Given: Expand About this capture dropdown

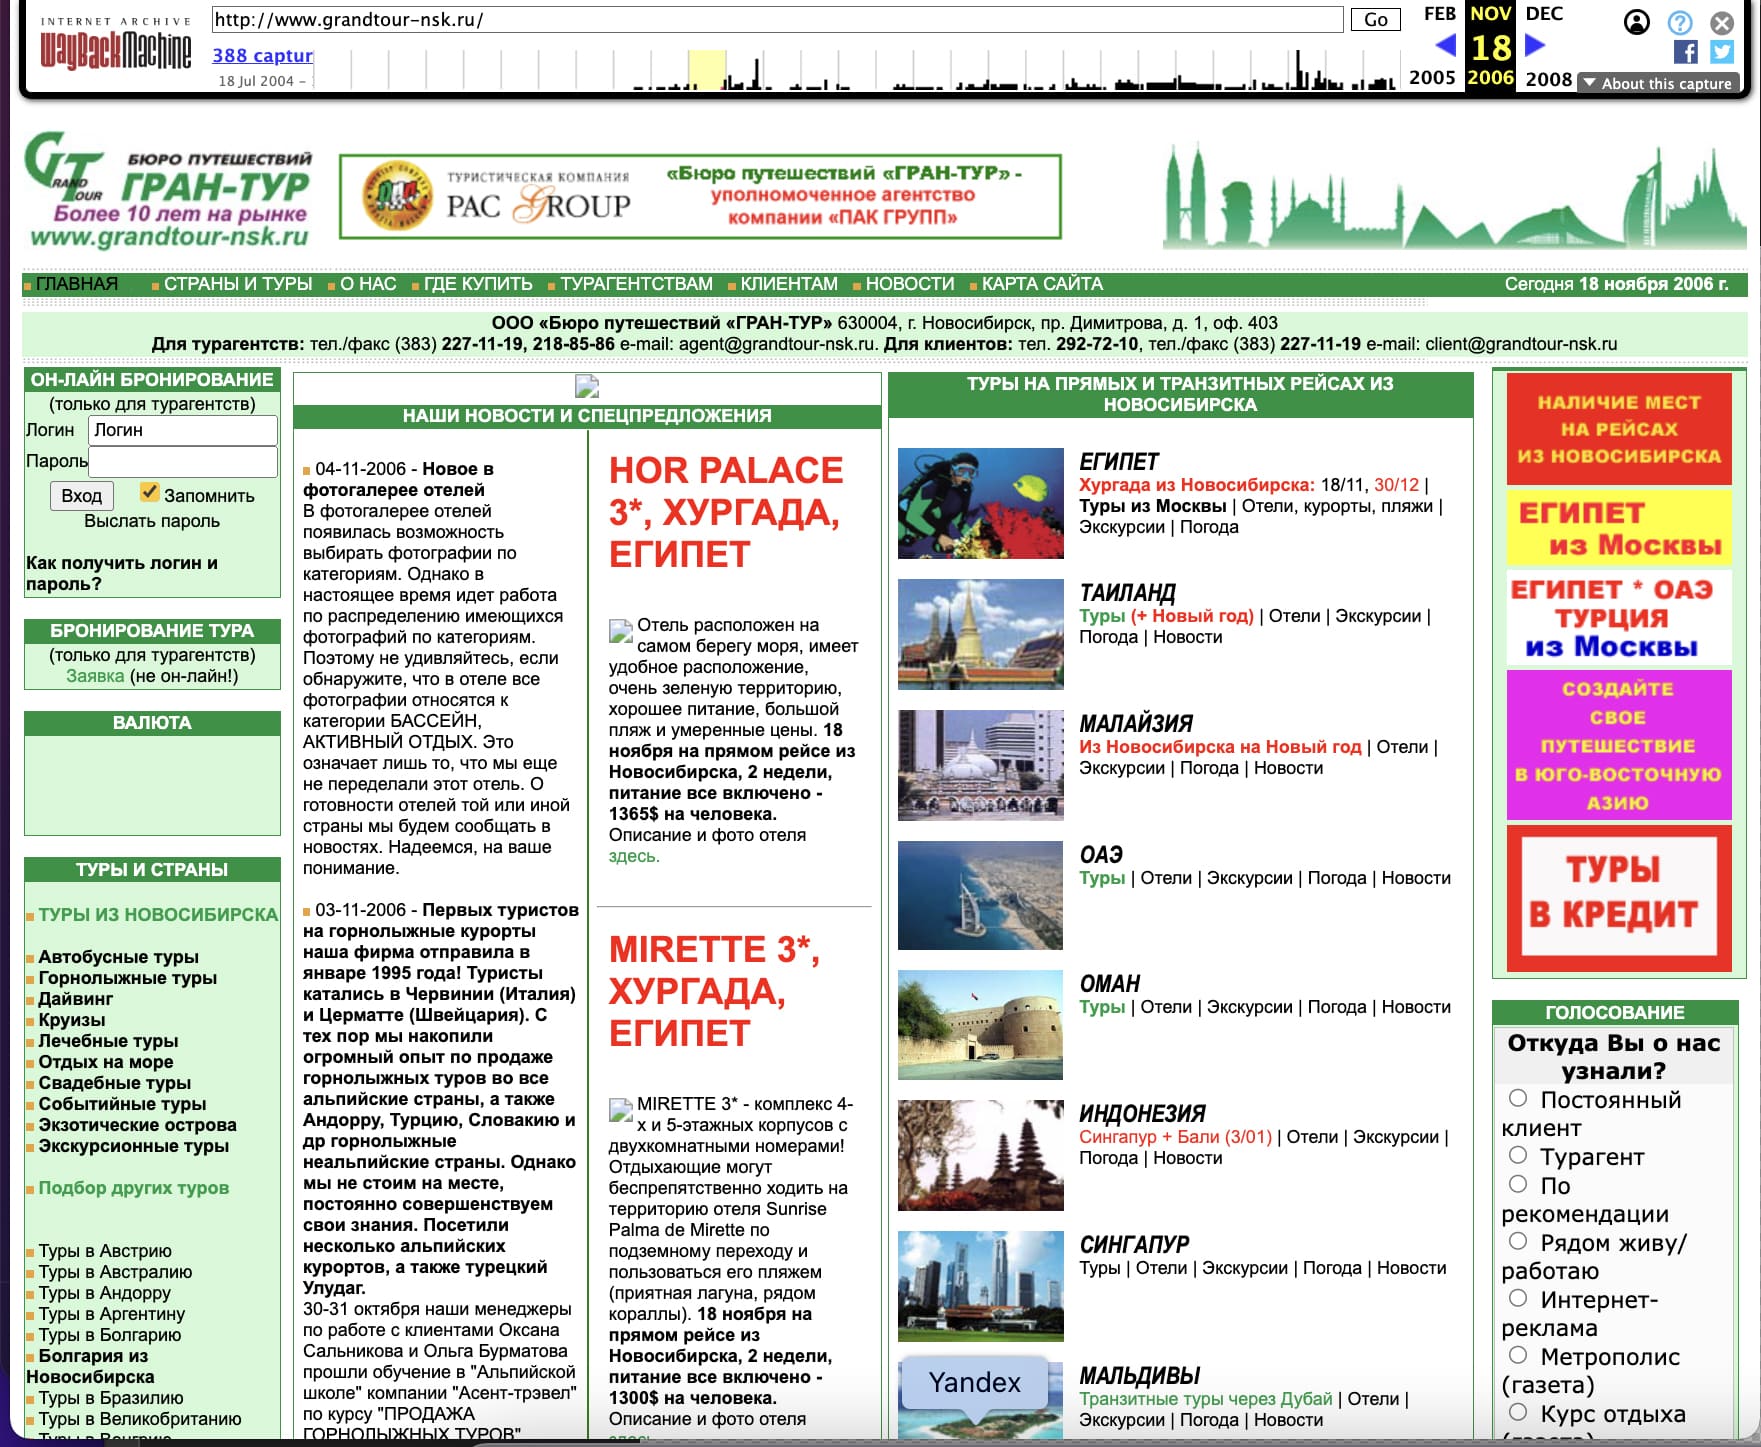Looking at the screenshot, I should click(x=1658, y=84).
